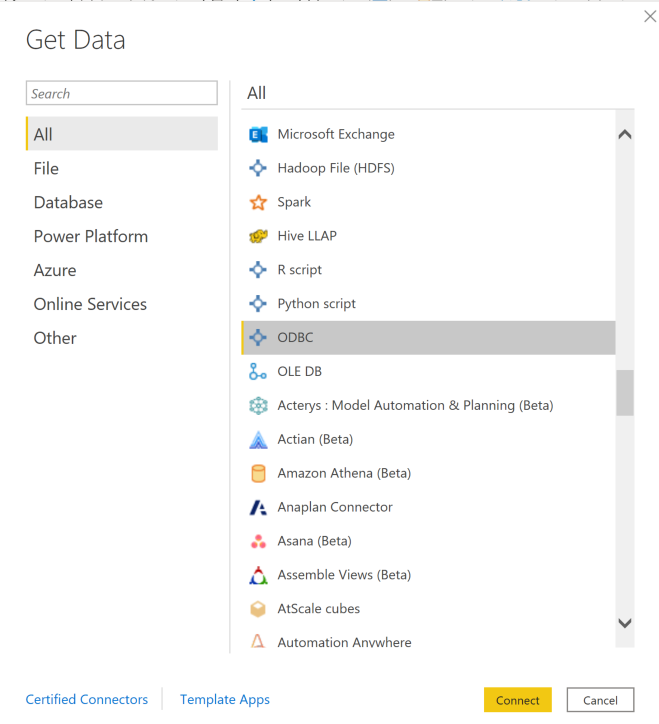659x724 pixels.
Task: Choose the Actian (Beta) label
Action: (315, 439)
